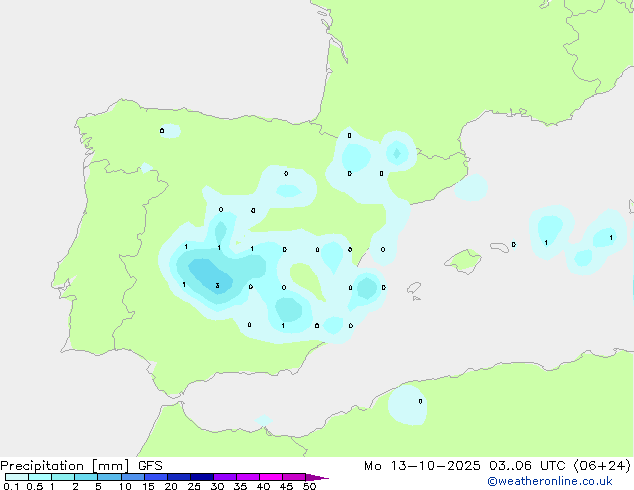Click the 'Precipitation [mm] GFS' title text

[81, 466]
